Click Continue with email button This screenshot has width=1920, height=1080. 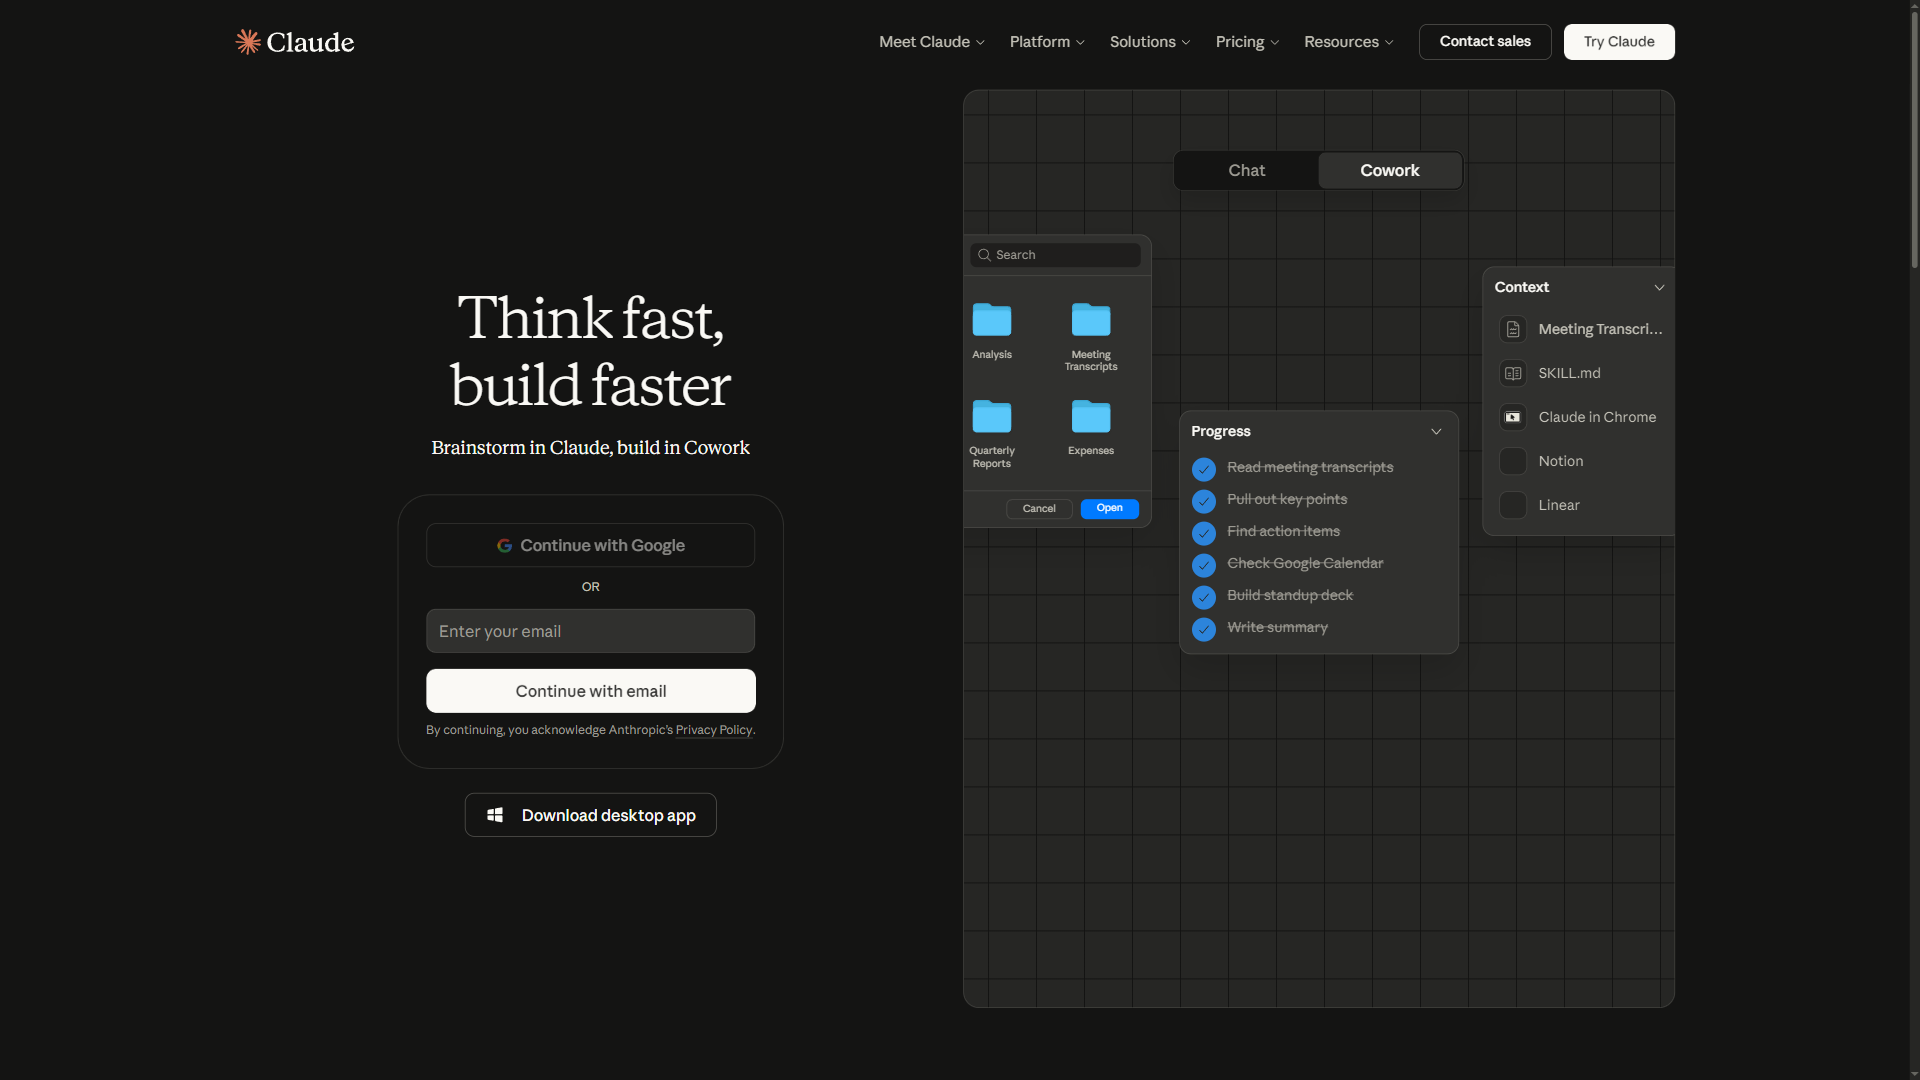590,691
